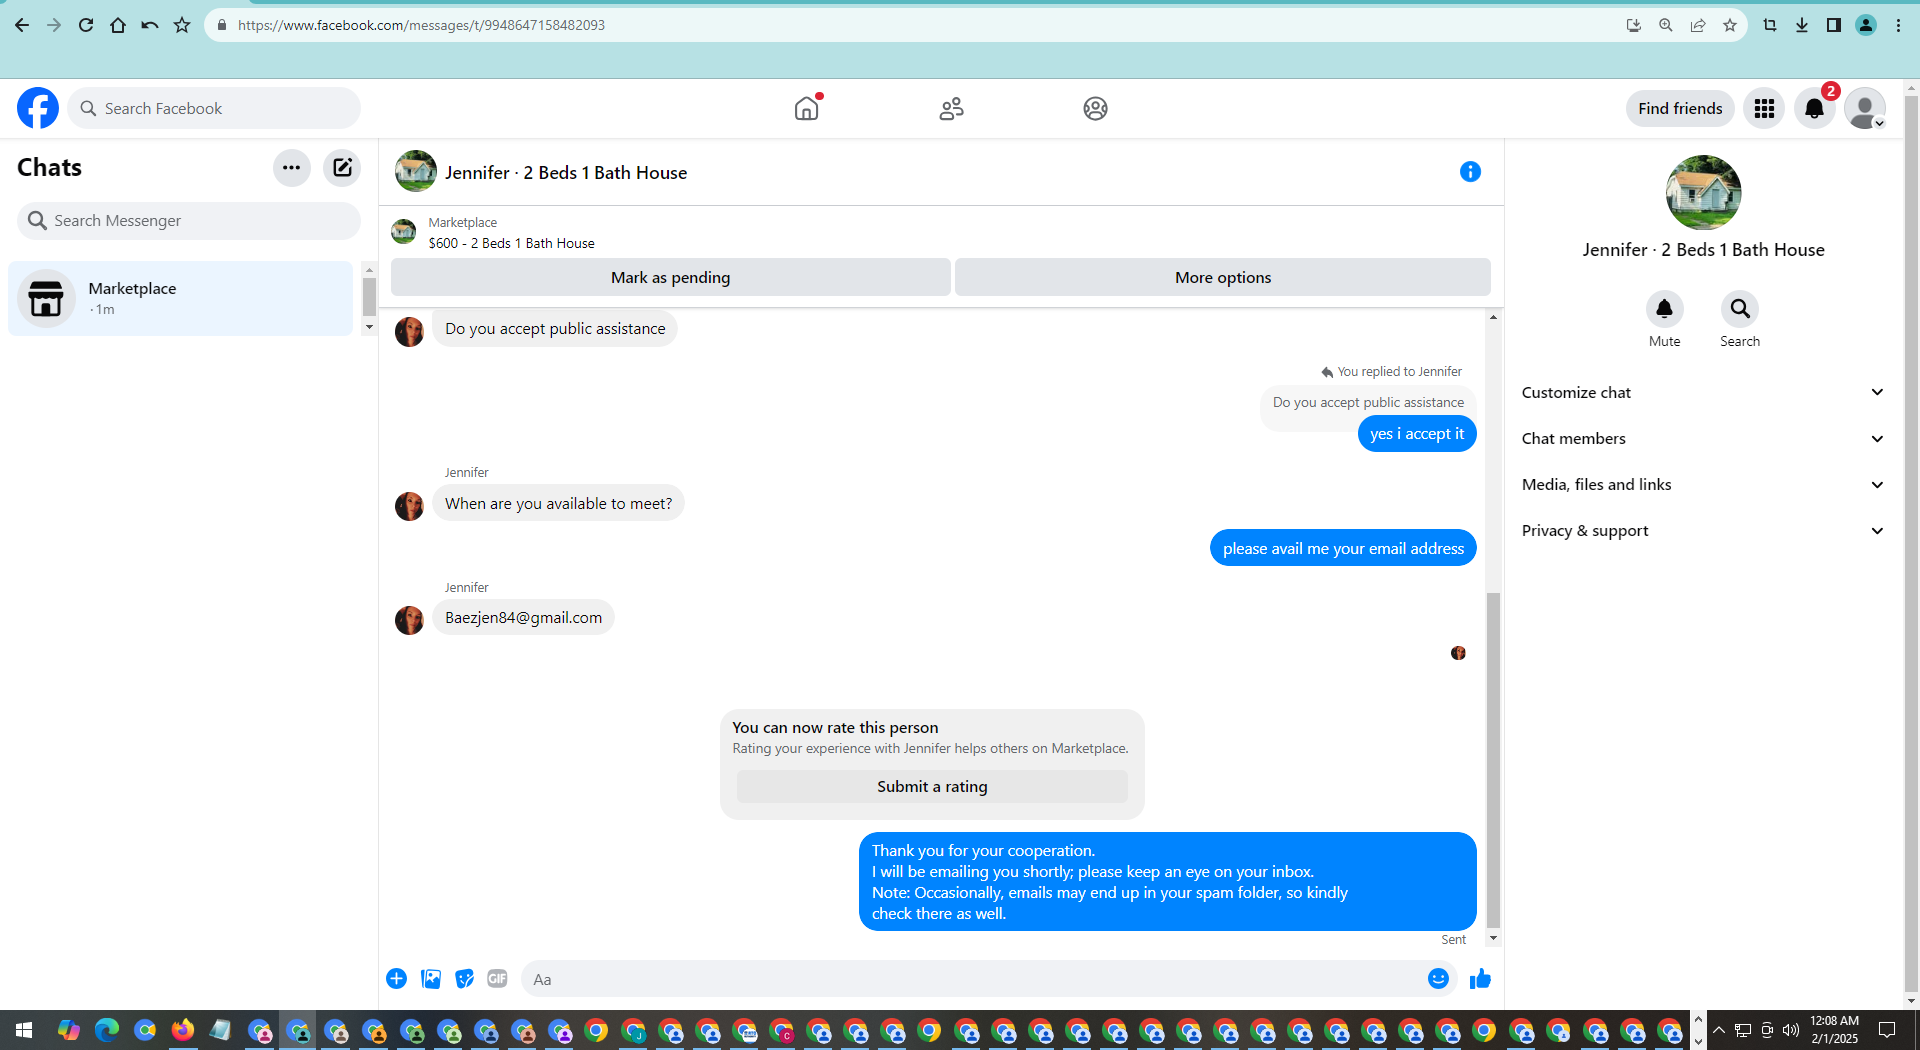Click the conversation scrollbar thumb
The width and height of the screenshot is (1920, 1050).
(1493, 760)
